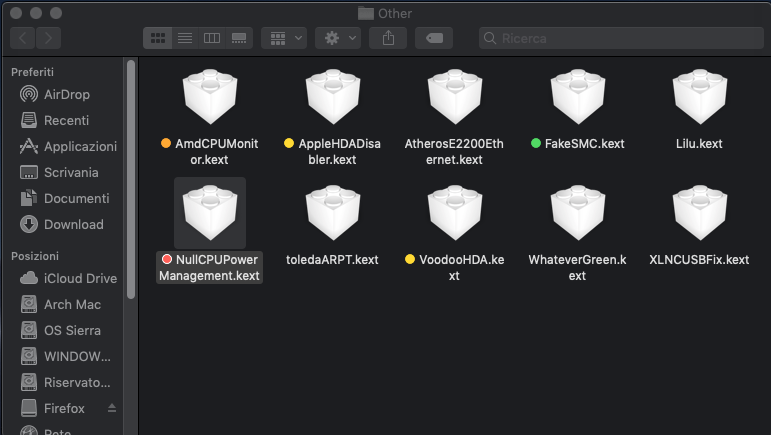Switch to icon view

(157, 38)
